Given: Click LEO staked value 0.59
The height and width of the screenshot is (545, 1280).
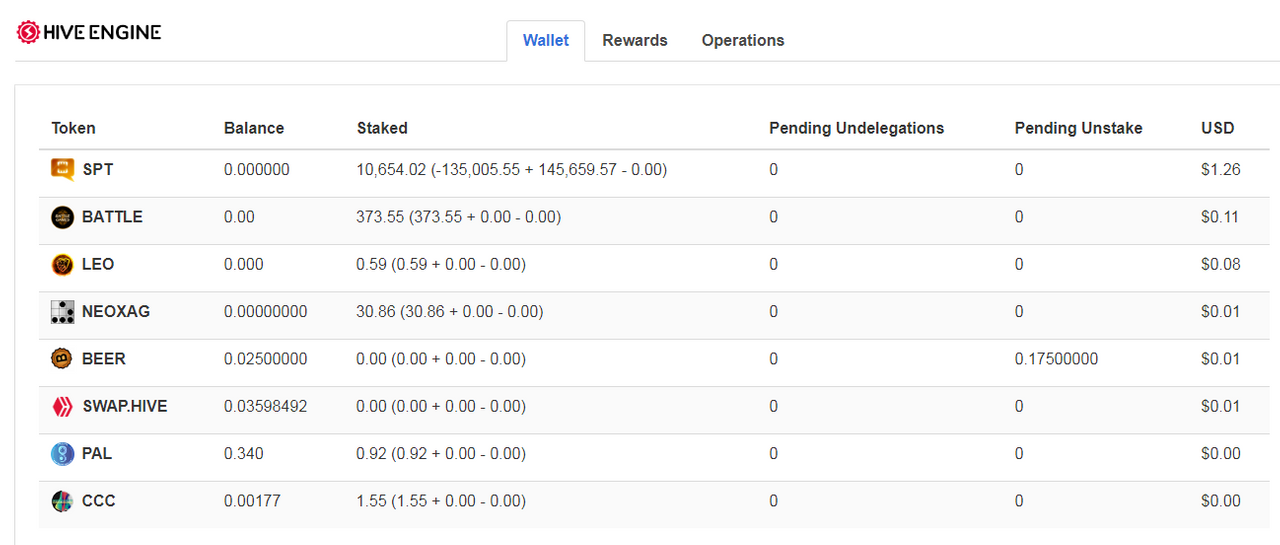Looking at the screenshot, I should point(370,264).
